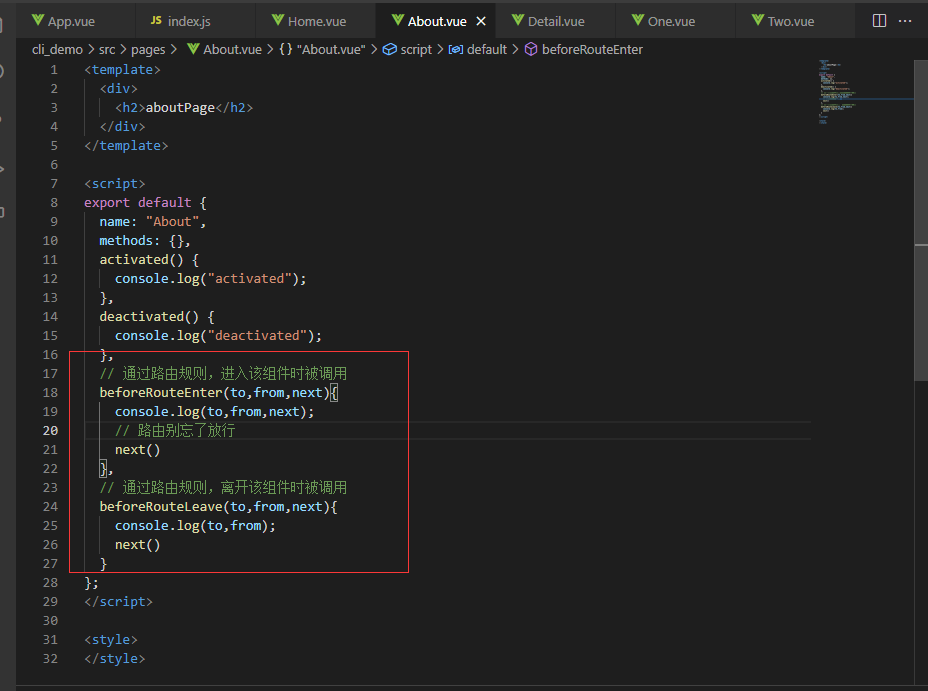The width and height of the screenshot is (928, 691).
Task: Click the next() call on line 26
Action: click(x=137, y=545)
